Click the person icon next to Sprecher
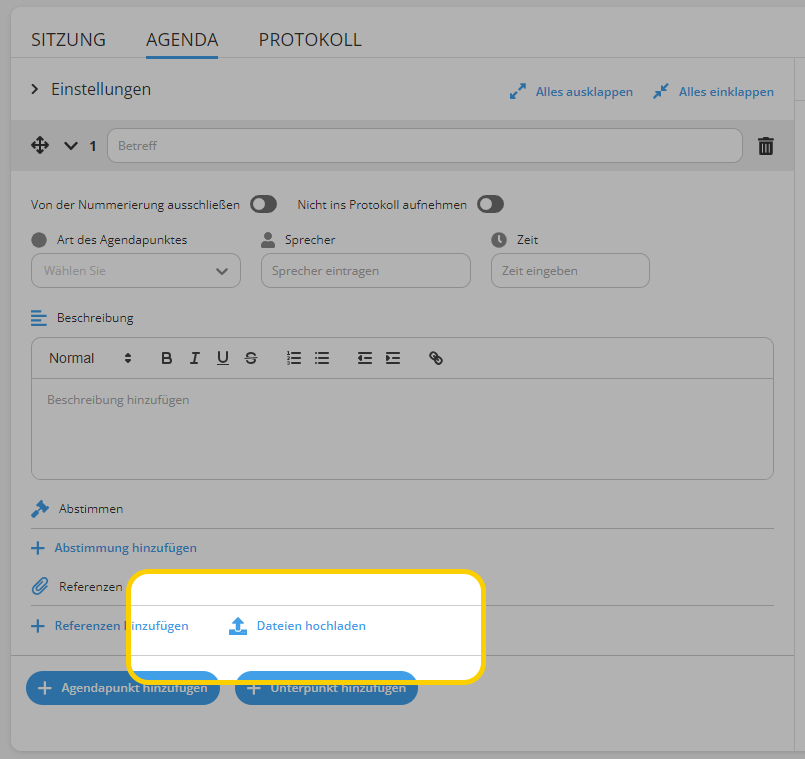 coord(268,240)
